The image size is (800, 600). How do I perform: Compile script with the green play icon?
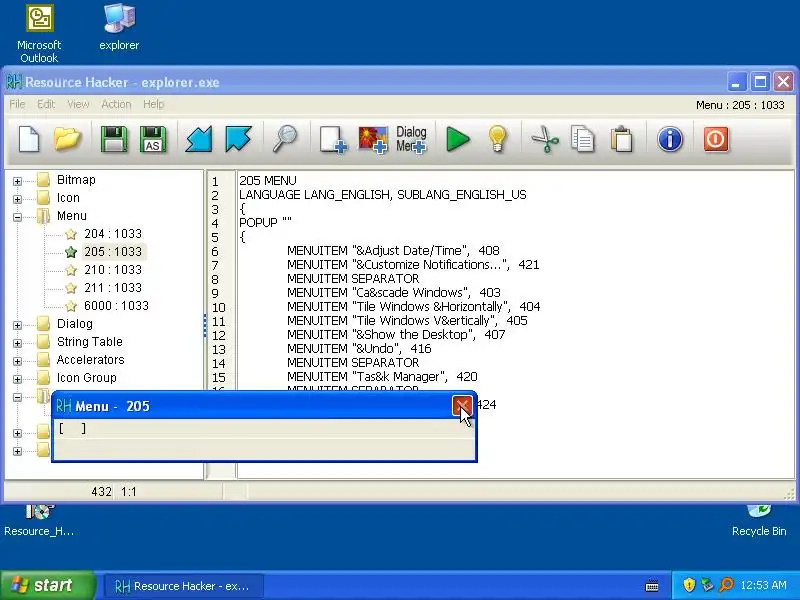coord(458,139)
